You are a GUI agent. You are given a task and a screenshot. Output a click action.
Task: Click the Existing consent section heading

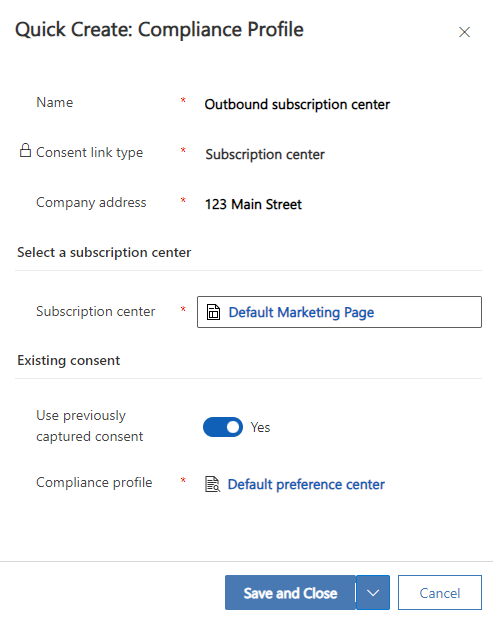(68, 360)
